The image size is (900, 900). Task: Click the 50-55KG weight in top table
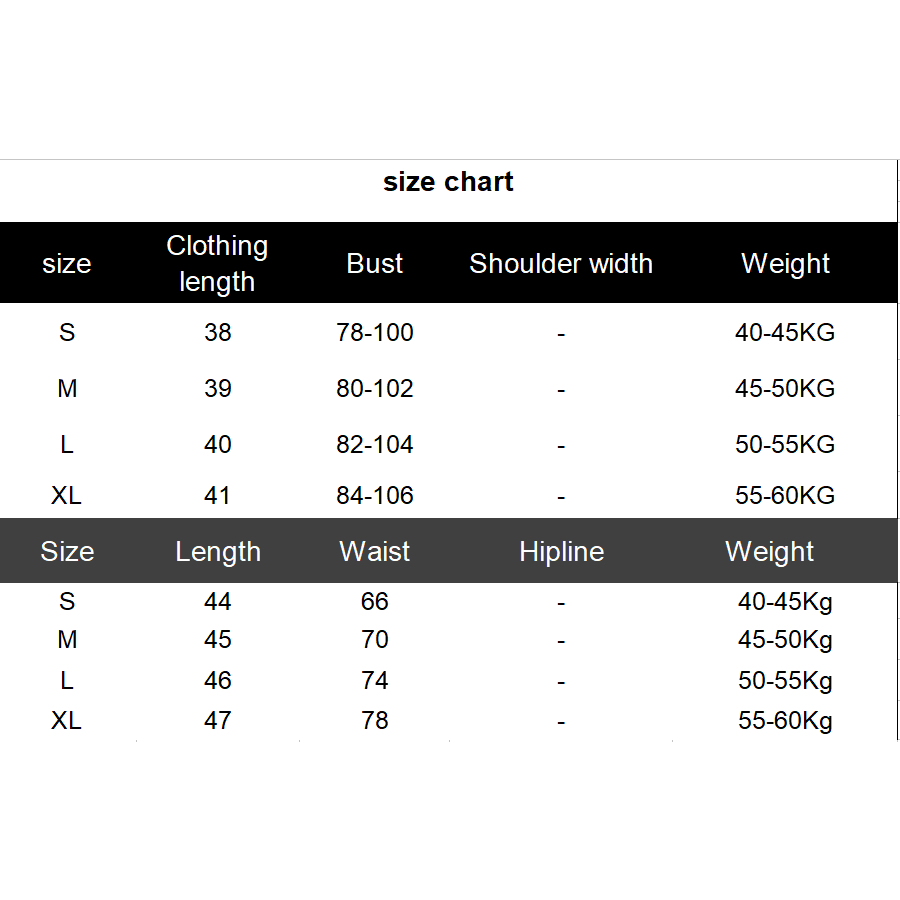click(785, 444)
